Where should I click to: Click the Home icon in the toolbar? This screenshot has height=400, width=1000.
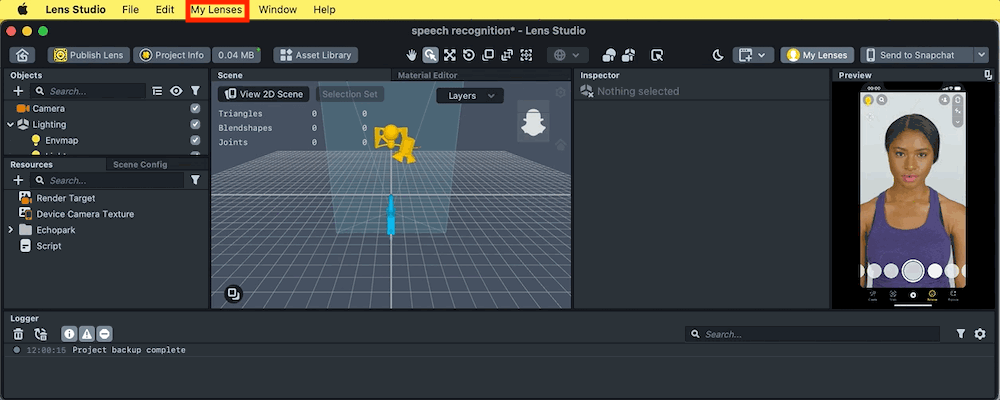point(22,55)
